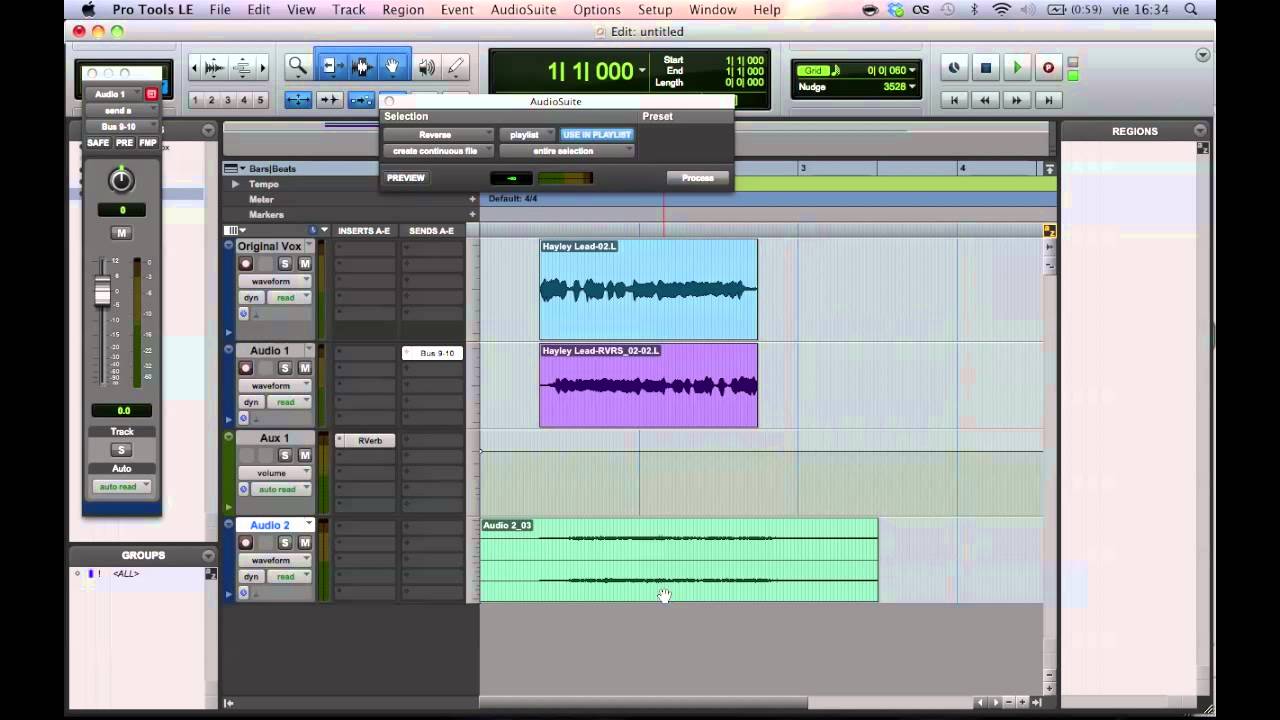Screen dimensions: 1280x720
Task: Open Aux 1 volume view selector
Action: (x=275, y=473)
